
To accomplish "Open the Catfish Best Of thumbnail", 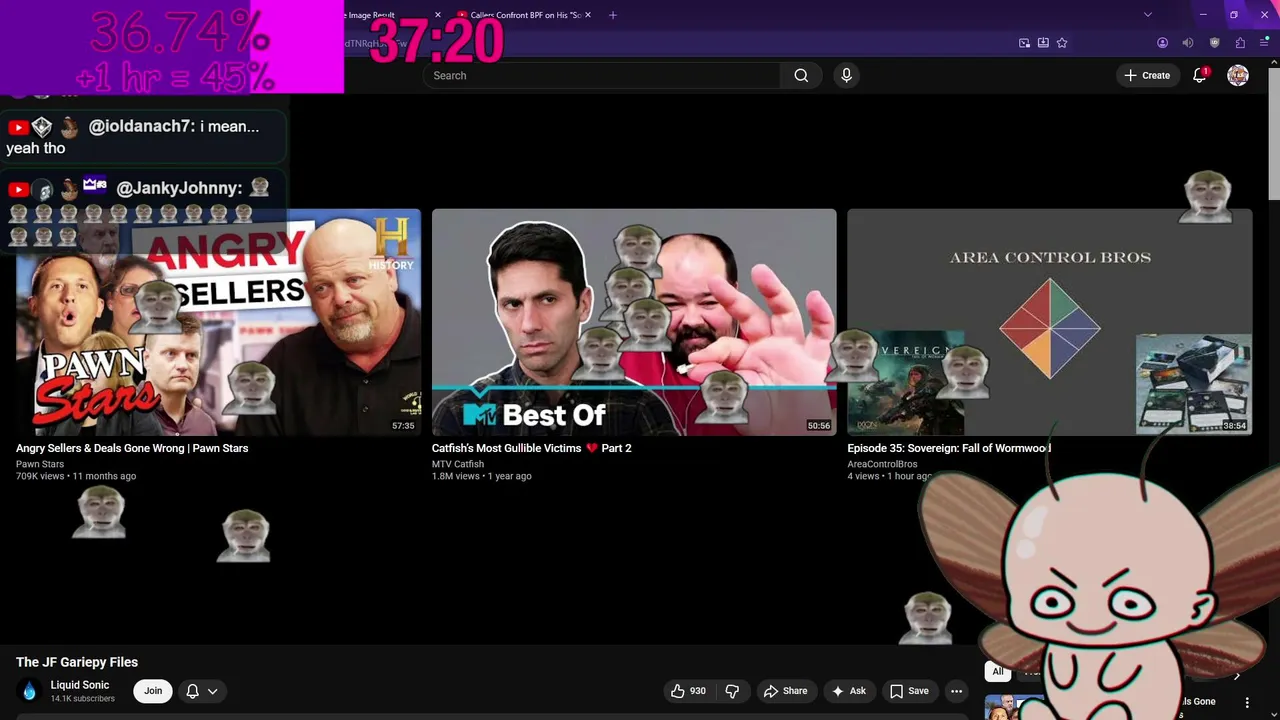I will 634,322.
